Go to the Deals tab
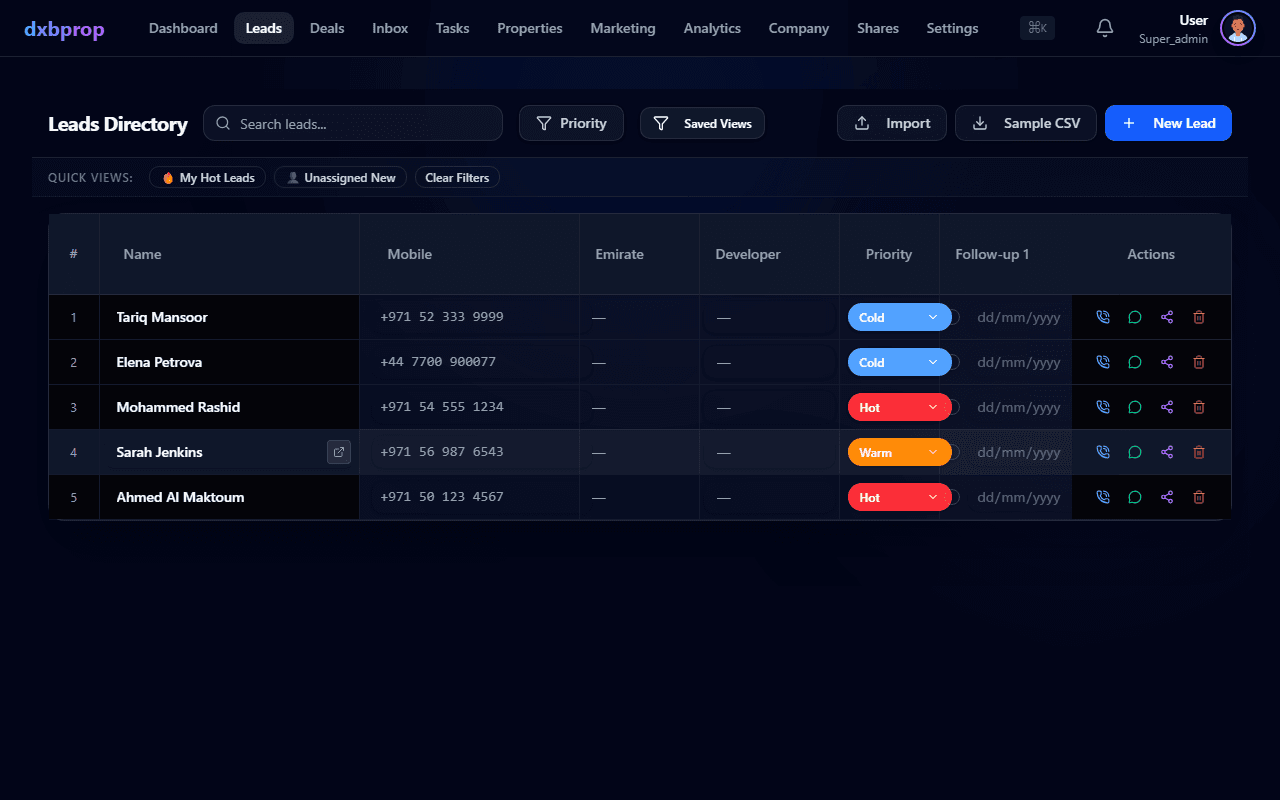1280x800 pixels. tap(327, 28)
